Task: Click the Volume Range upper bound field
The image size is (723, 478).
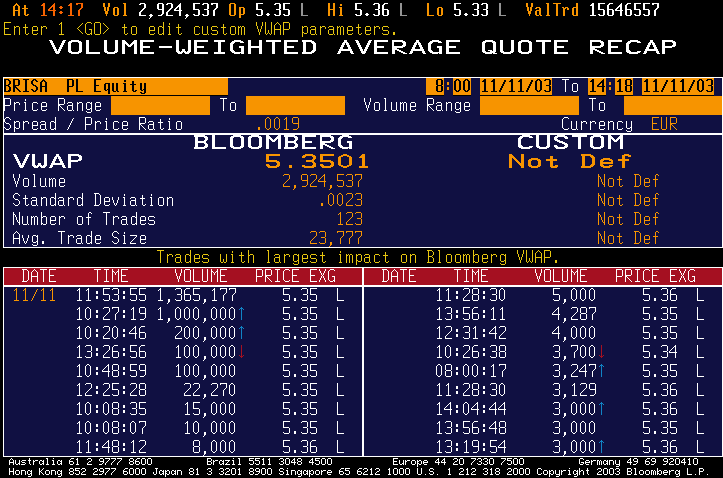Action: 673,105
